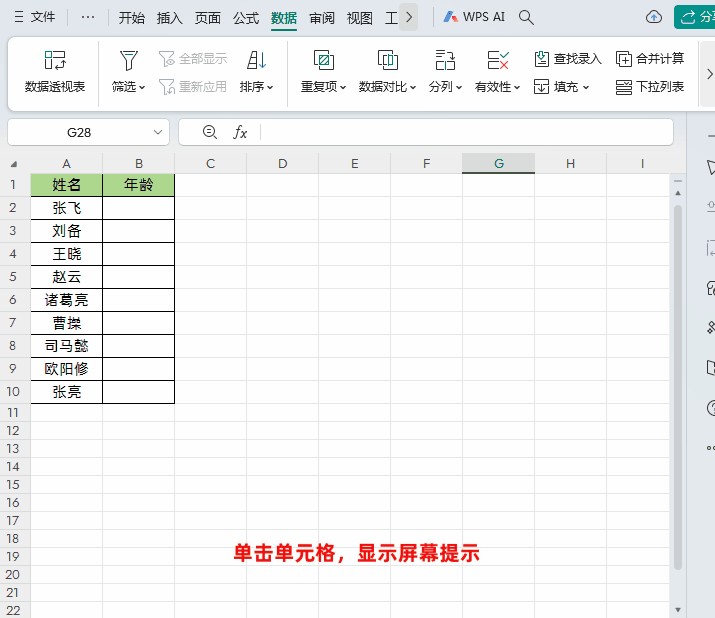Click the column G header
This screenshot has height=618, width=715.
tap(498, 163)
